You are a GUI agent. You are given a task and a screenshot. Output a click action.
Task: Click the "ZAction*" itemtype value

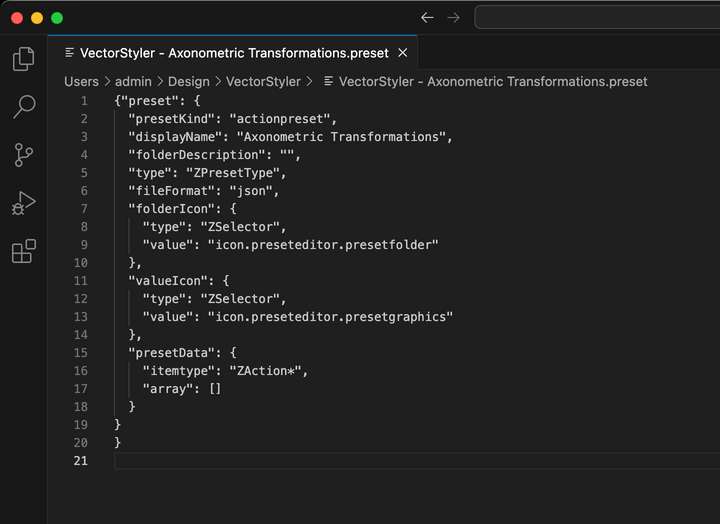265,371
